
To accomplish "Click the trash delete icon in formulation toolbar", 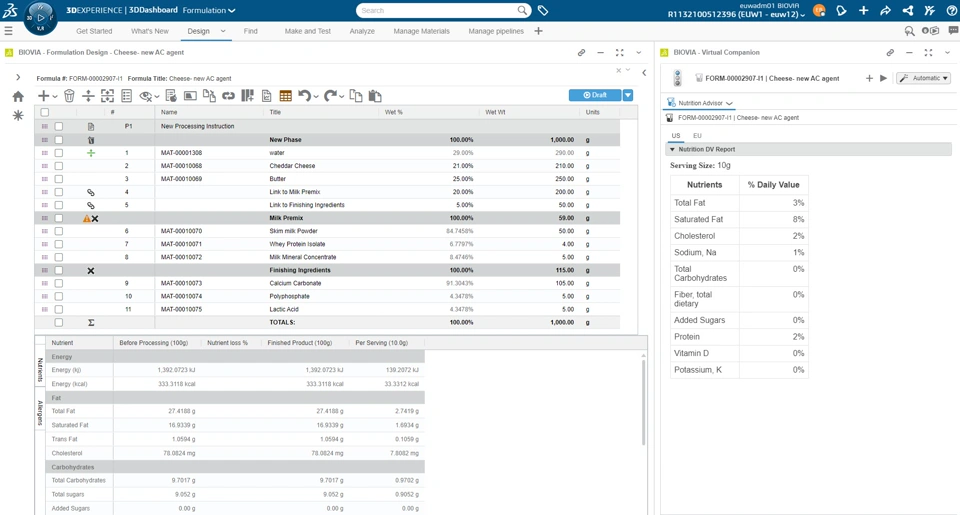I will (69, 96).
